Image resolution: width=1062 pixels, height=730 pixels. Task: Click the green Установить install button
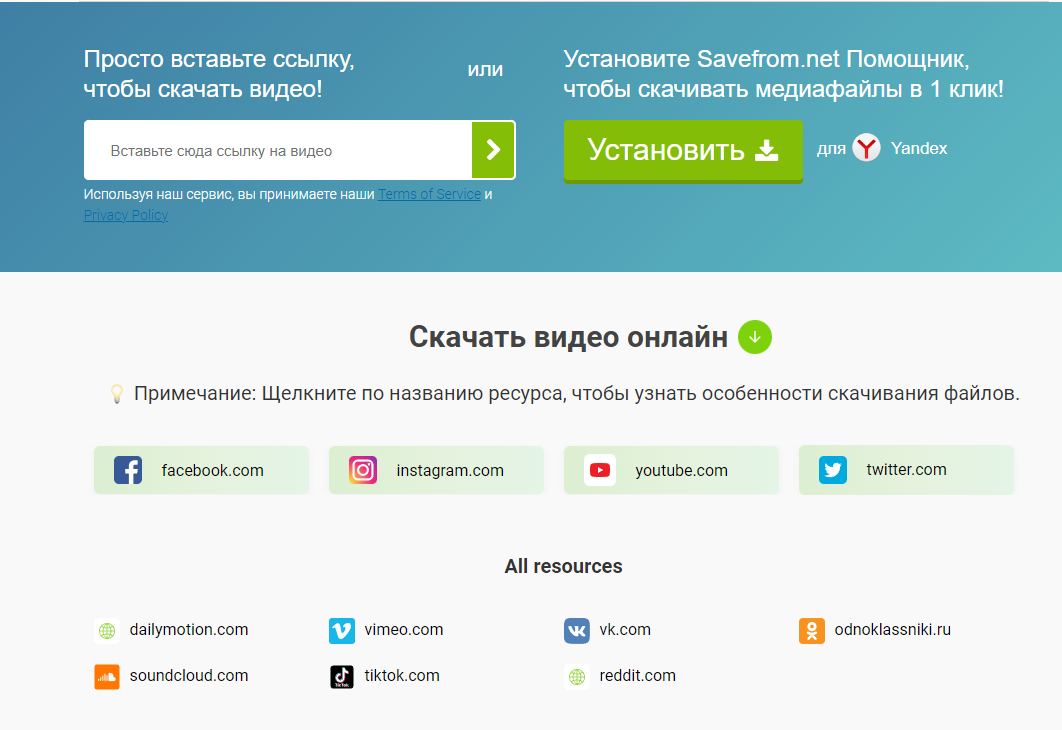point(683,150)
